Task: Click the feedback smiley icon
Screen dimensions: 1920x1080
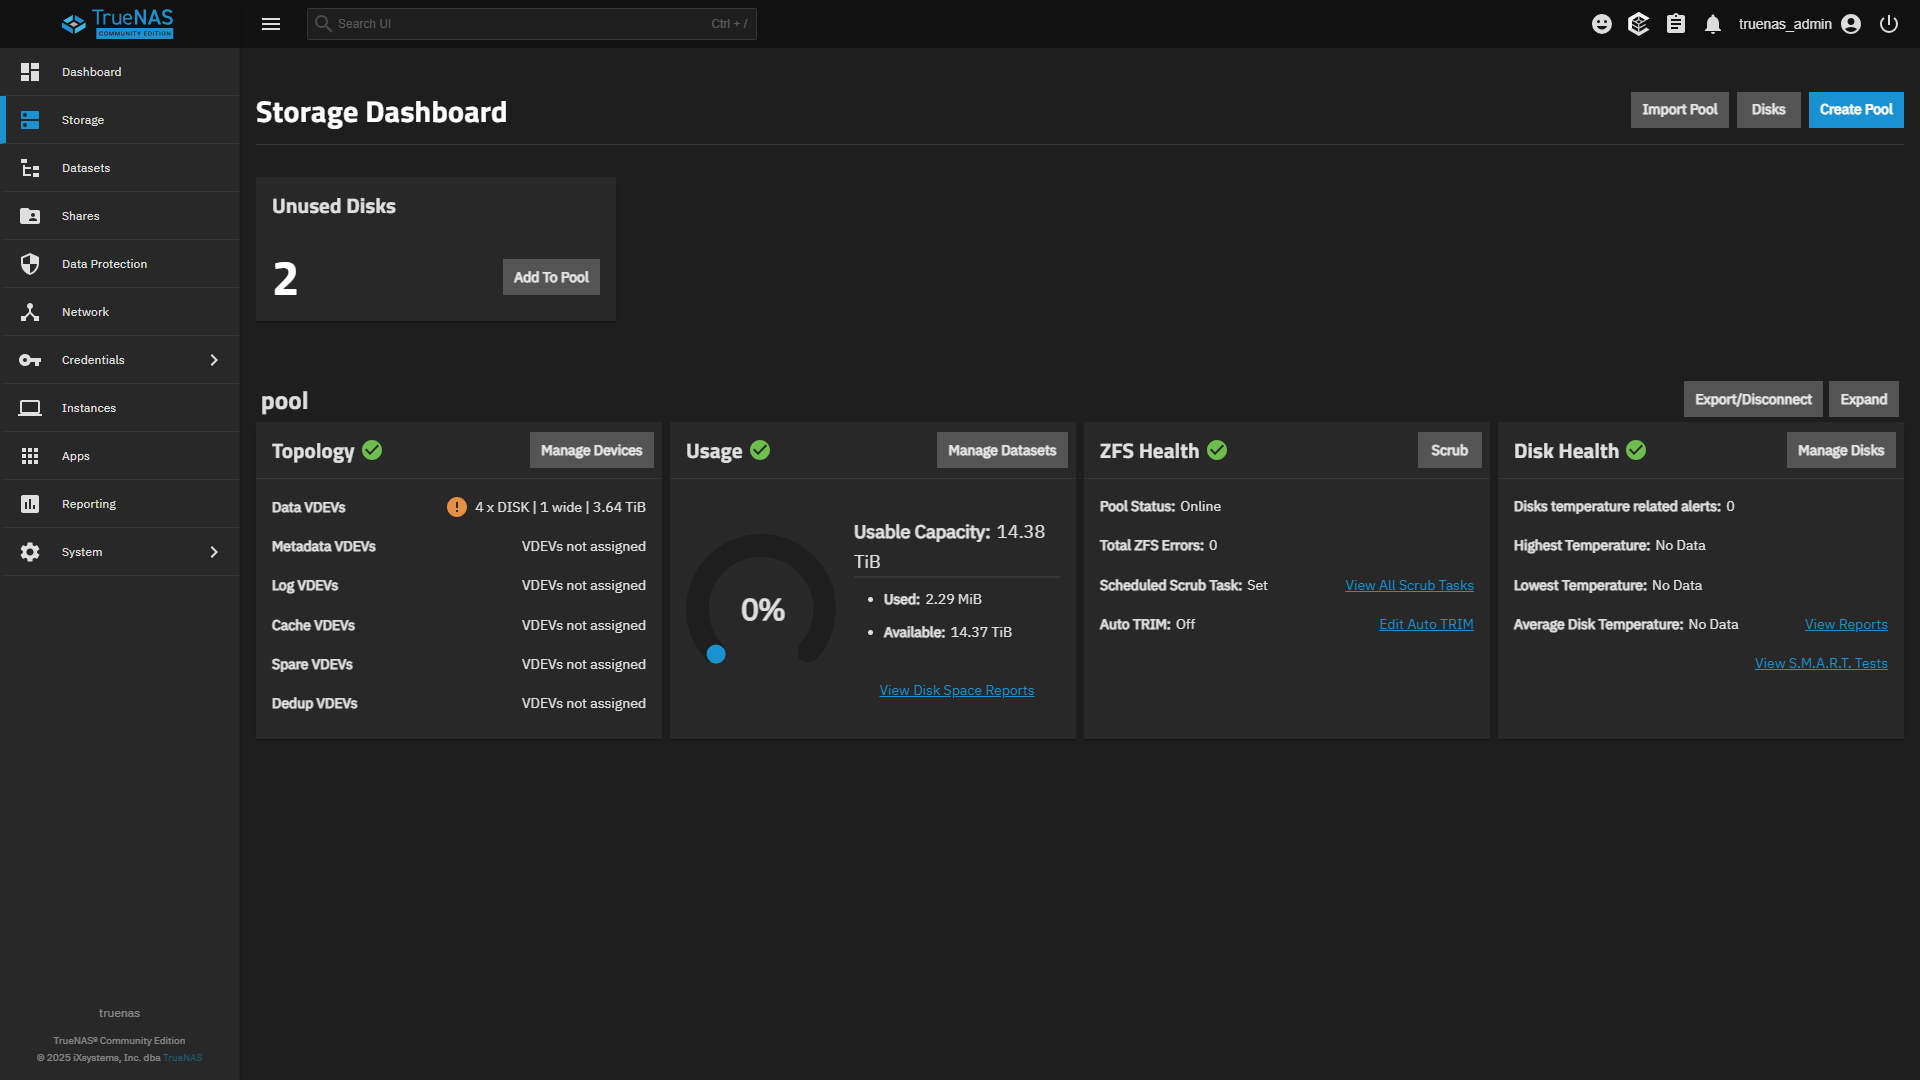Action: click(1602, 24)
